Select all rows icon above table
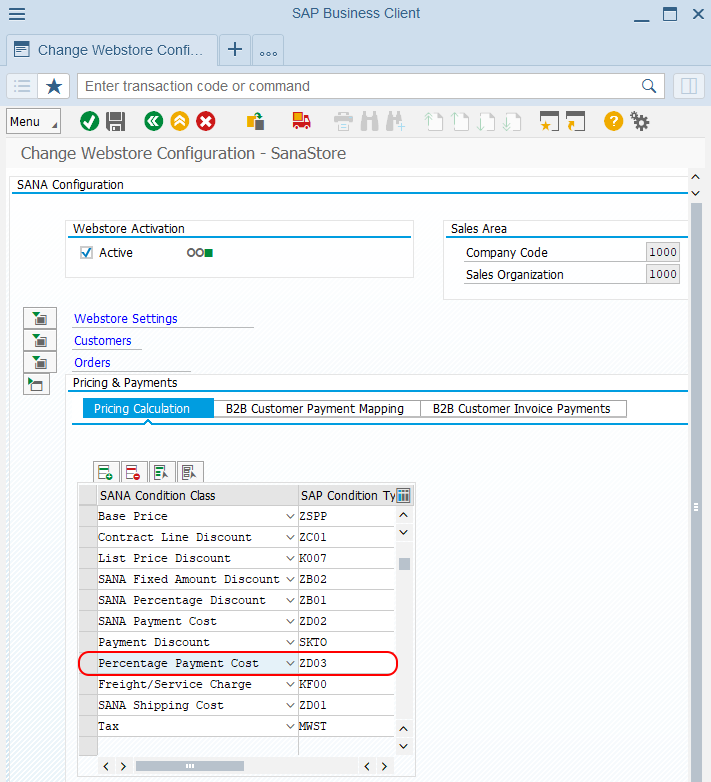Viewport: 711px width, 782px height. (162, 472)
